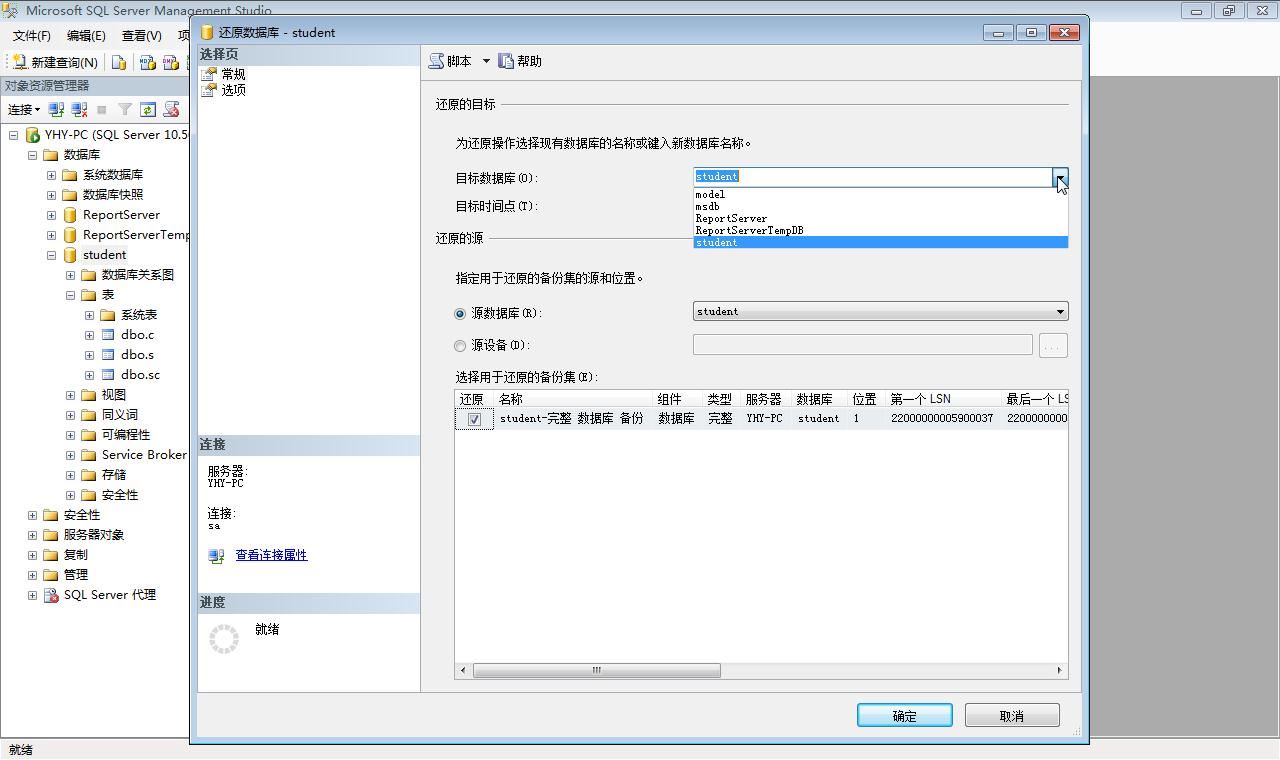This screenshot has width=1280, height=760.
Task: Open the 脚本 dropdown arrow
Action: [x=486, y=61]
